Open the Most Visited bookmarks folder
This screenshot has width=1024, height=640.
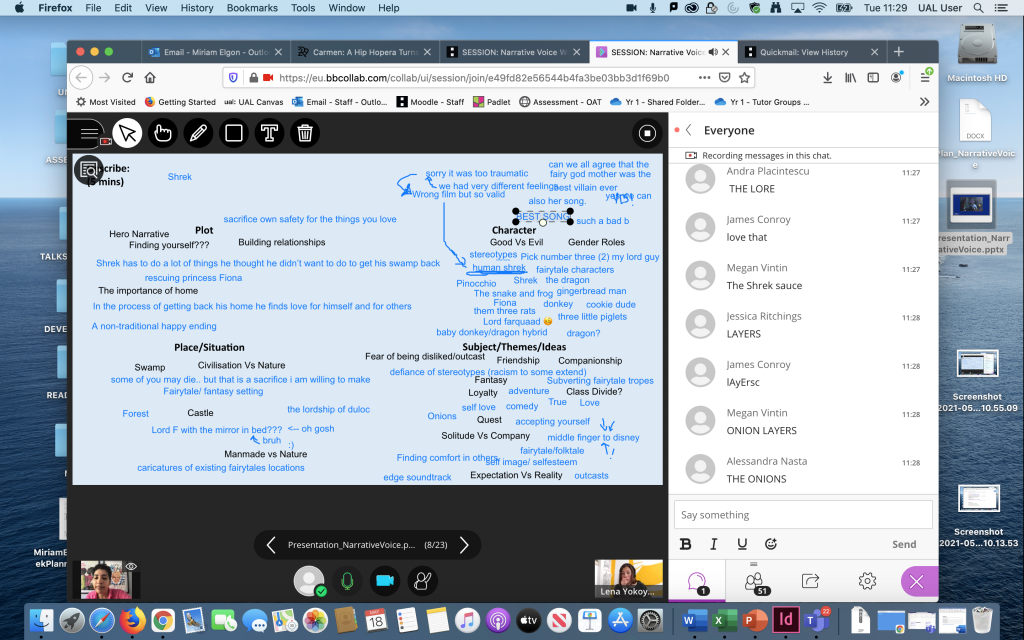106,102
